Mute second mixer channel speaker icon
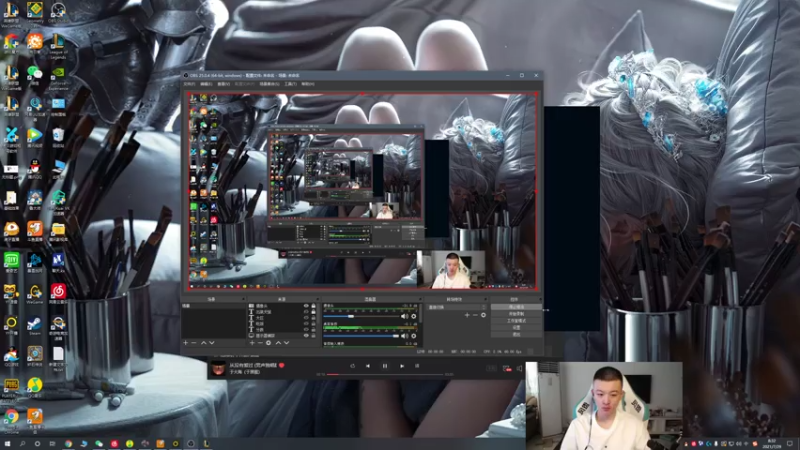 405,336
